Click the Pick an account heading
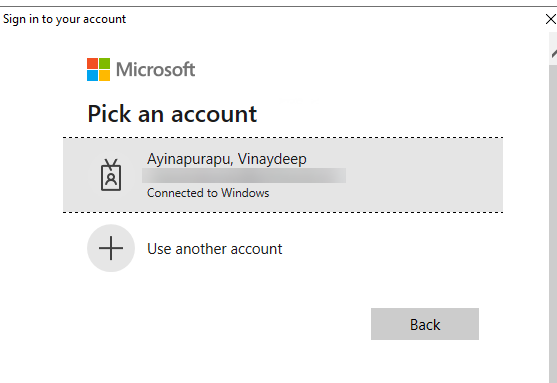The height and width of the screenshot is (383, 557). pyautogui.click(x=172, y=114)
